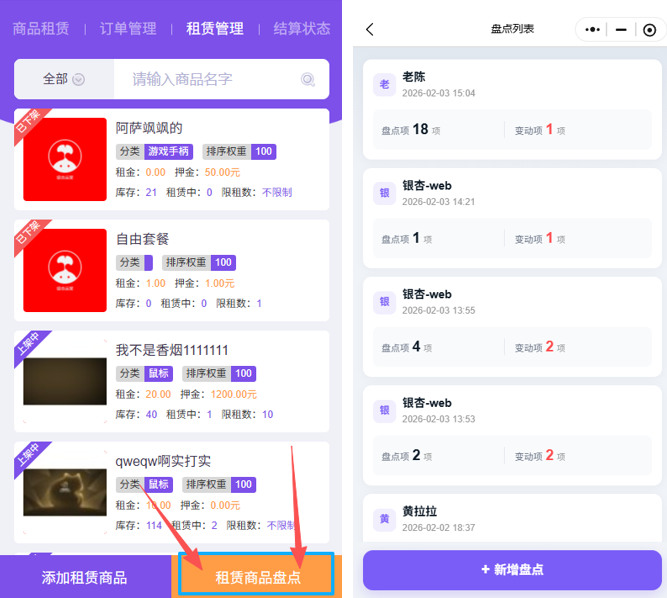Open thumbnail of 我不是香烟1111111
The image size is (667, 598).
65,381
